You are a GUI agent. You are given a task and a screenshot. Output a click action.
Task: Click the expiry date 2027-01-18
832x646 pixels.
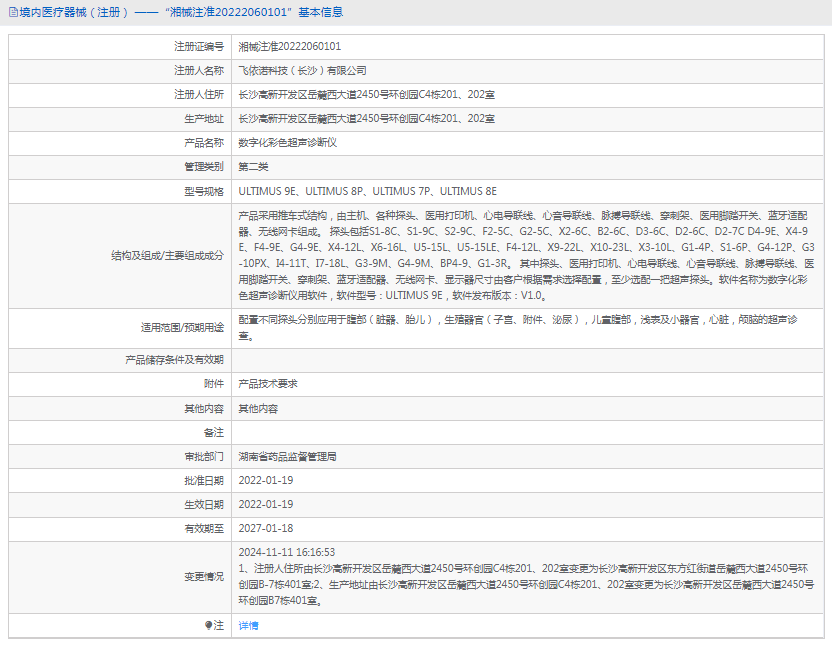click(266, 528)
